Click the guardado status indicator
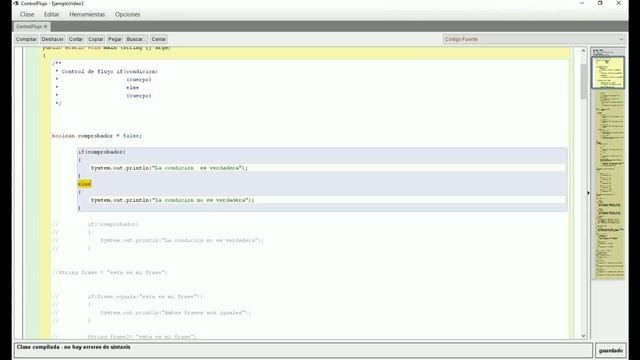Viewport: 640px width, 360px height. [x=611, y=351]
